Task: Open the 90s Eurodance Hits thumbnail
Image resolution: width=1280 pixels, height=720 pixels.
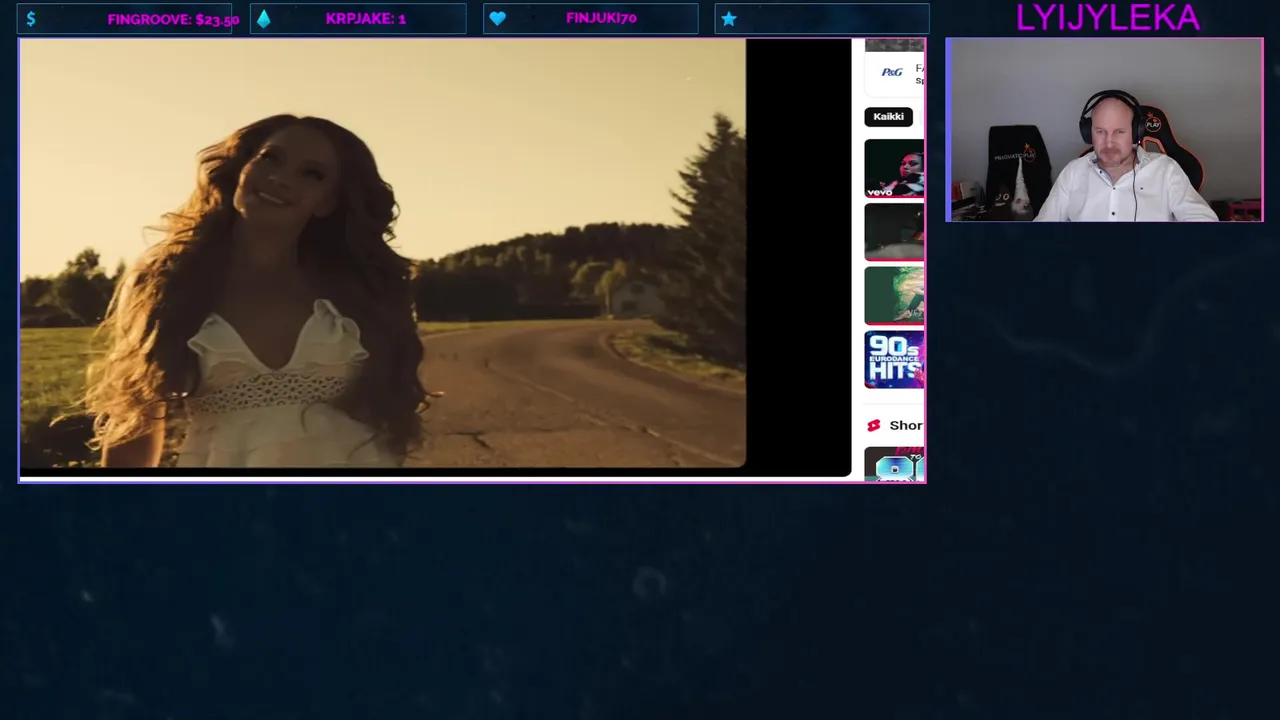Action: pos(894,359)
